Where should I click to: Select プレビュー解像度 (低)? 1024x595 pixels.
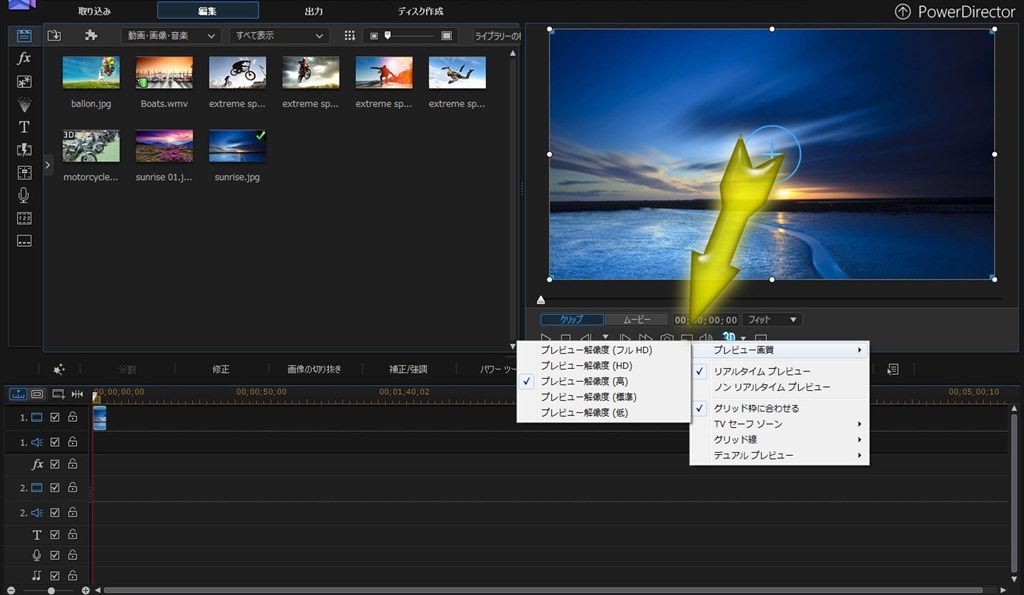604,413
